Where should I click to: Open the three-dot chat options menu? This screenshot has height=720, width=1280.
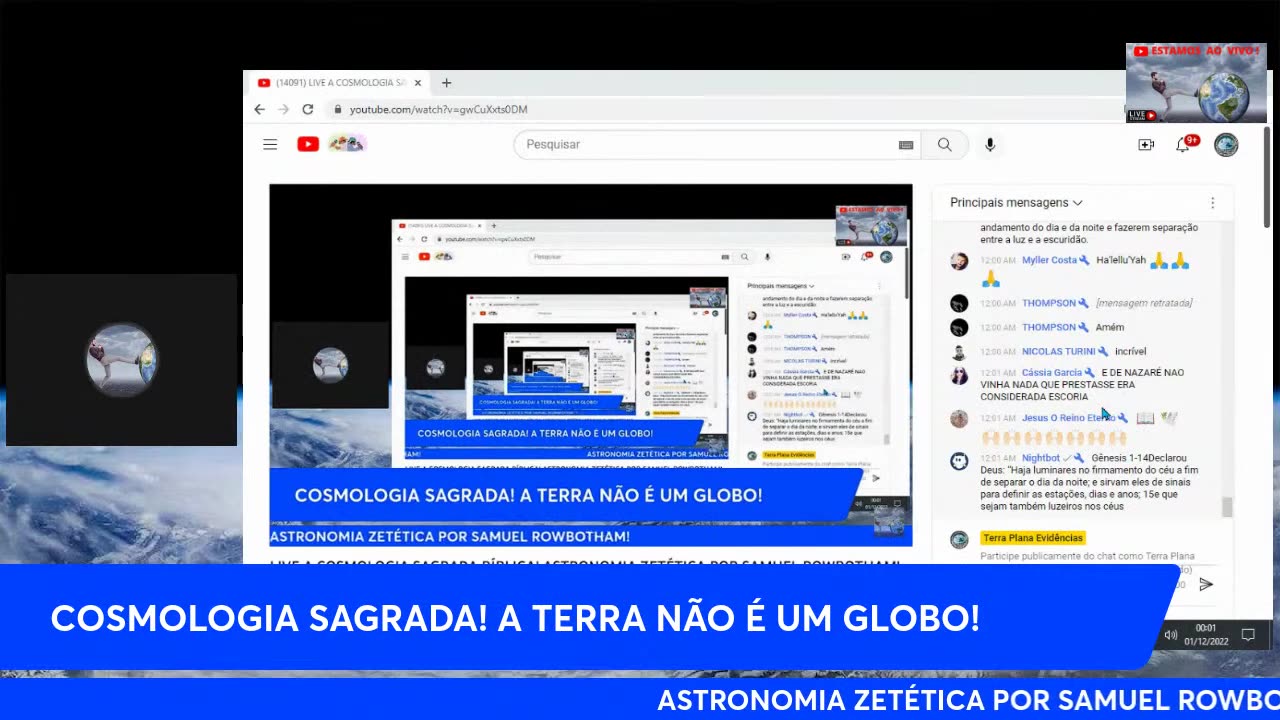[x=1213, y=202]
